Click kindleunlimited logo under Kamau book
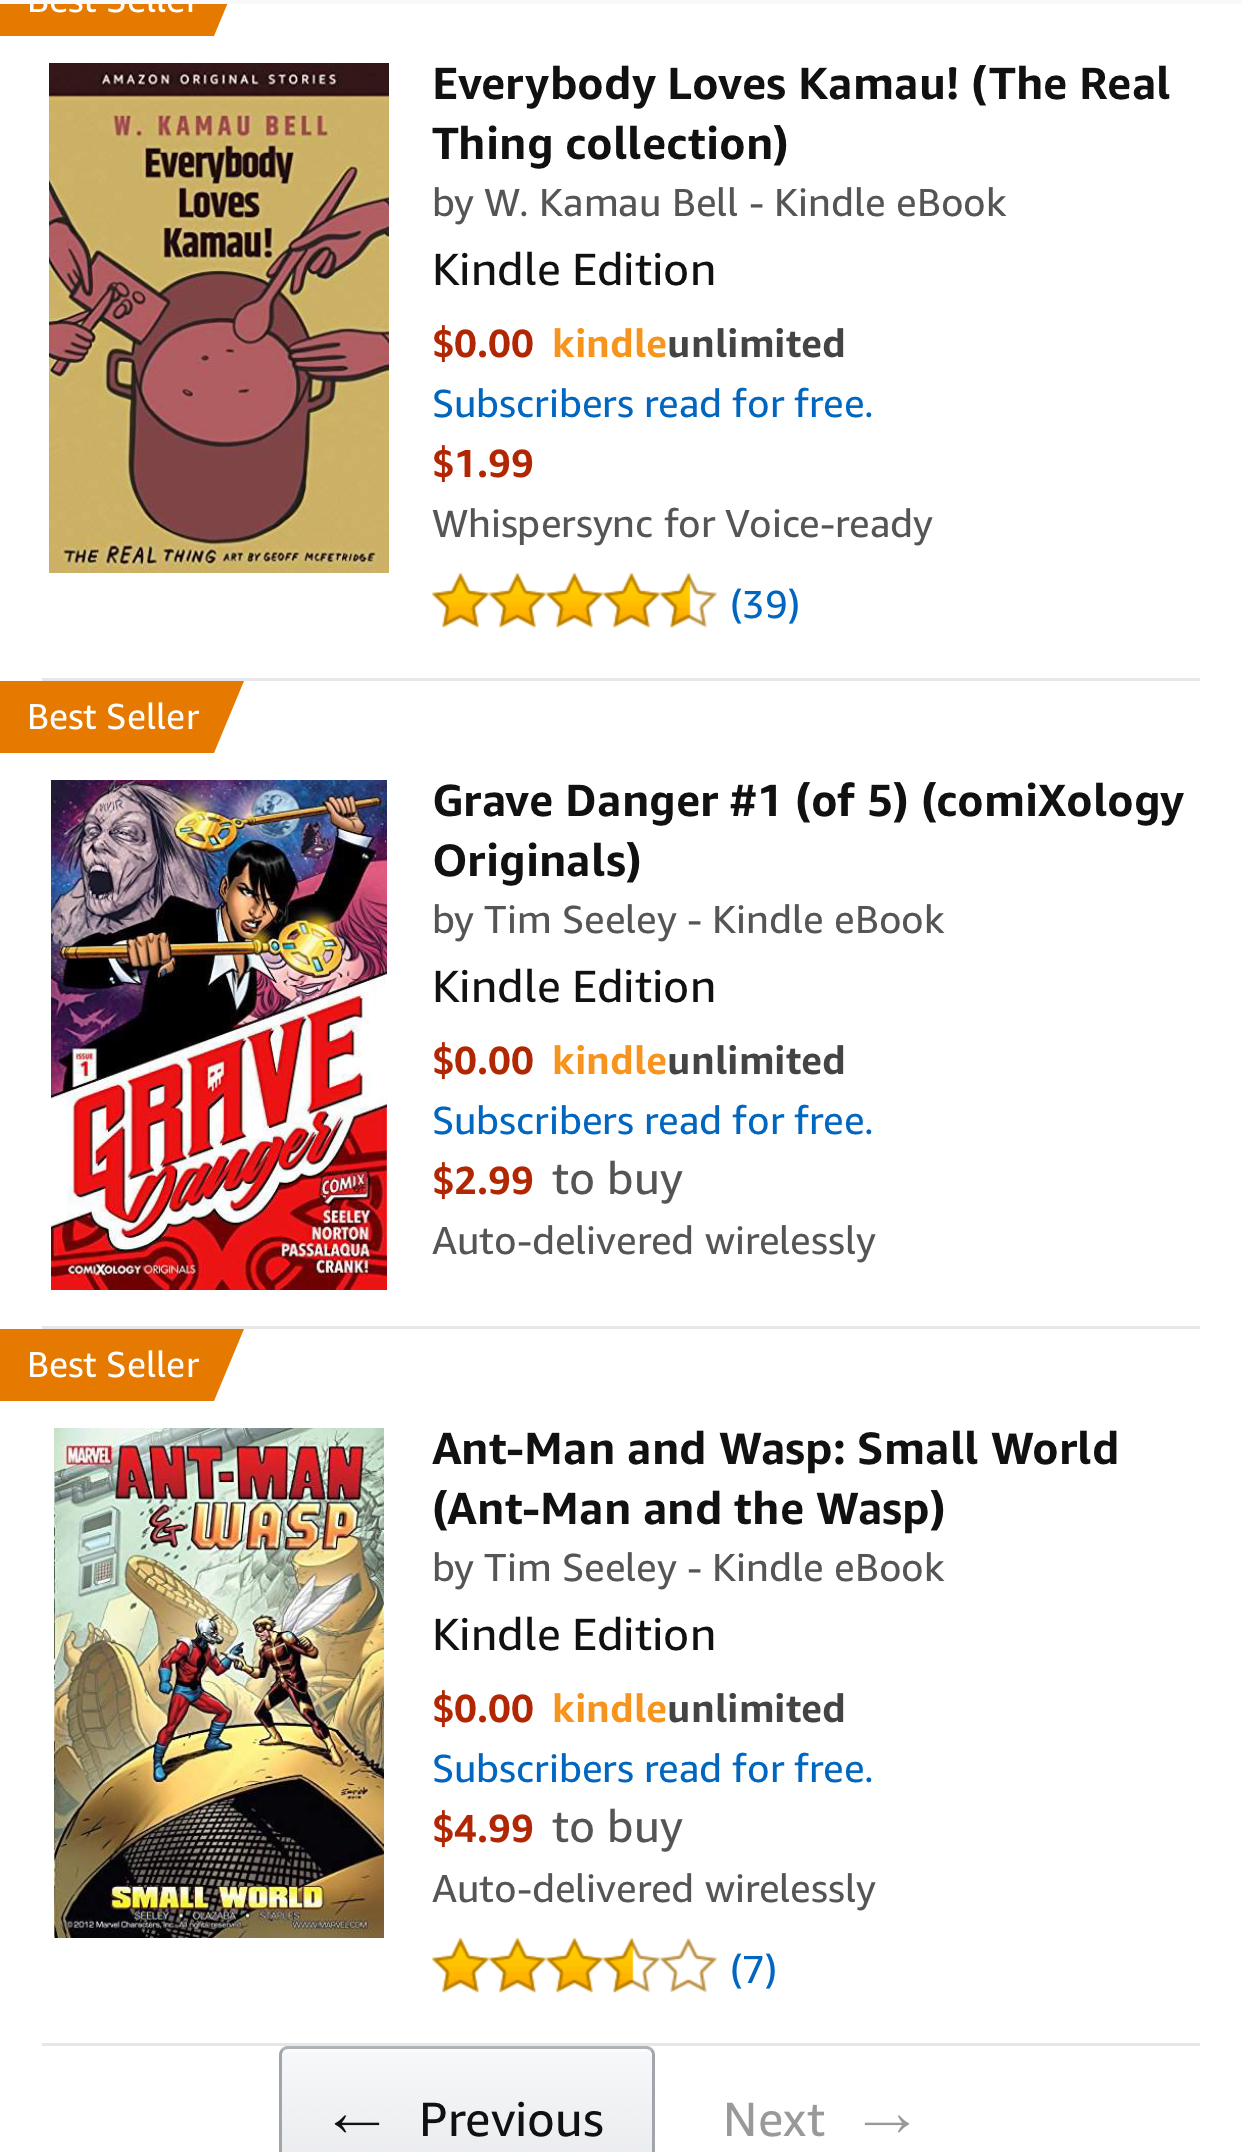This screenshot has width=1242, height=2152. (698, 344)
